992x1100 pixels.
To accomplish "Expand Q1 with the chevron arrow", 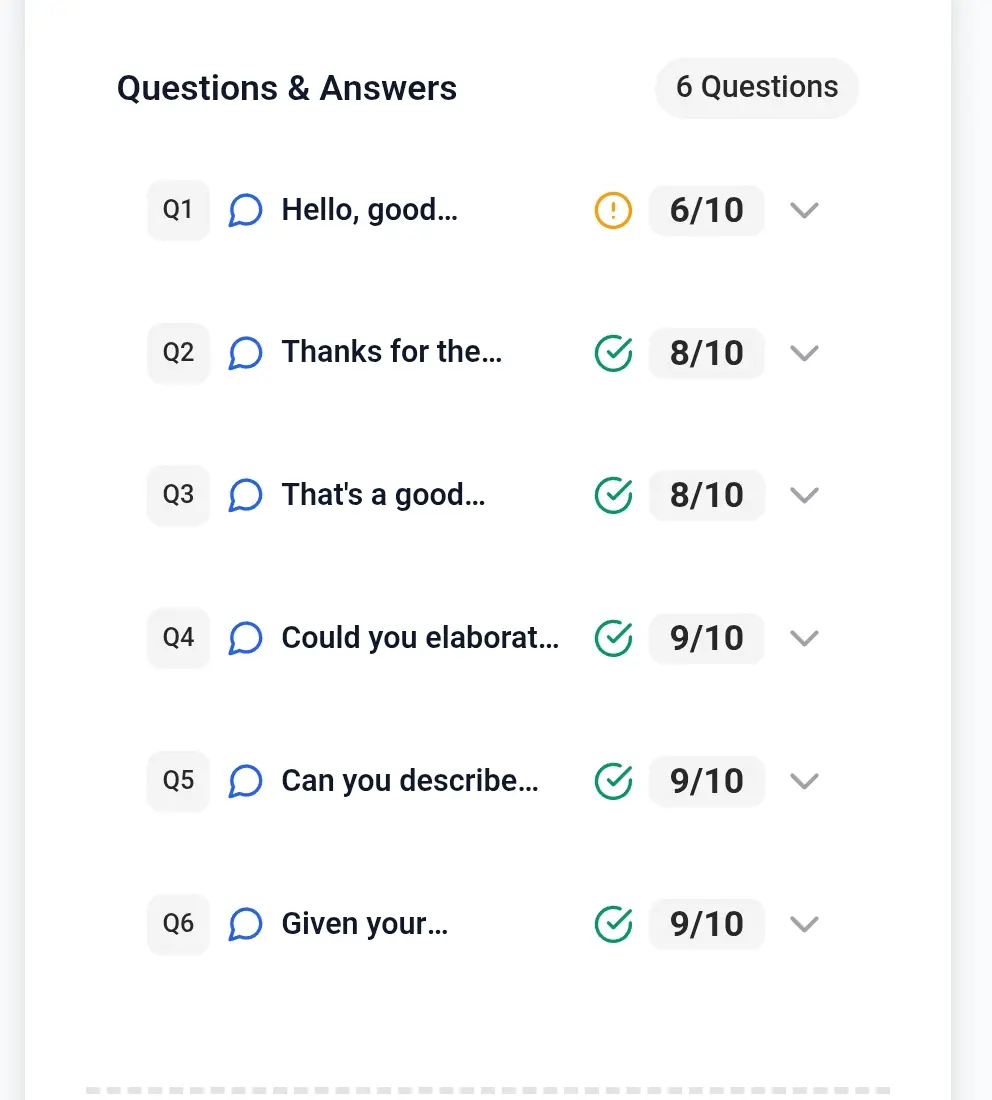I will pyautogui.click(x=804, y=211).
